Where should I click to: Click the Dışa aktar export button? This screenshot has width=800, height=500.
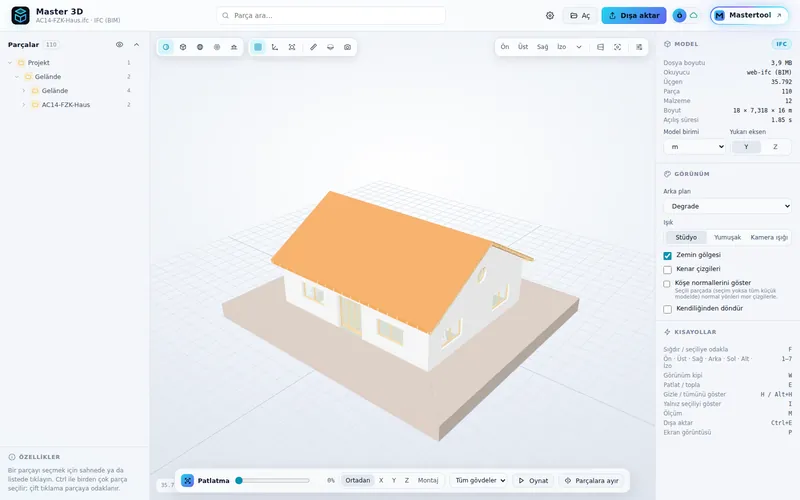pos(634,15)
